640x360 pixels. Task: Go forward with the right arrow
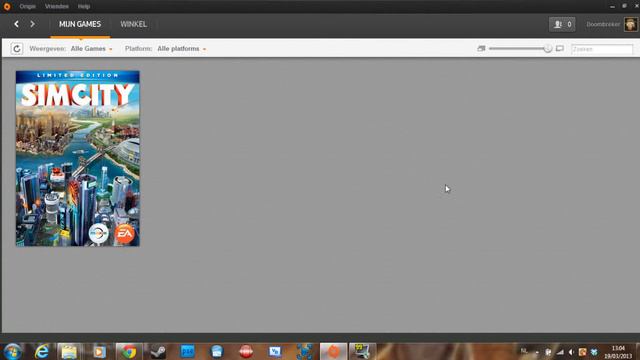pyautogui.click(x=32, y=24)
